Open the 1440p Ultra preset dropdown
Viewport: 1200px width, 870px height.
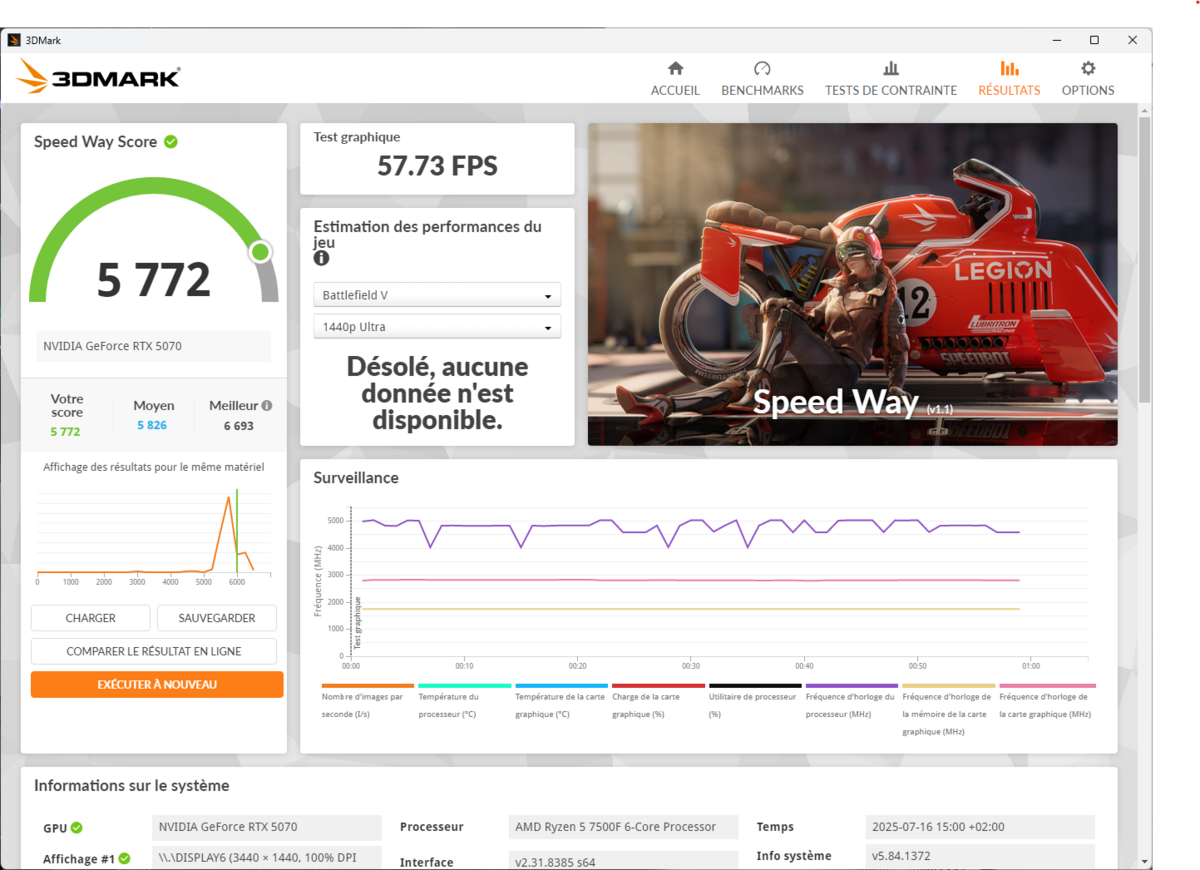tap(437, 327)
